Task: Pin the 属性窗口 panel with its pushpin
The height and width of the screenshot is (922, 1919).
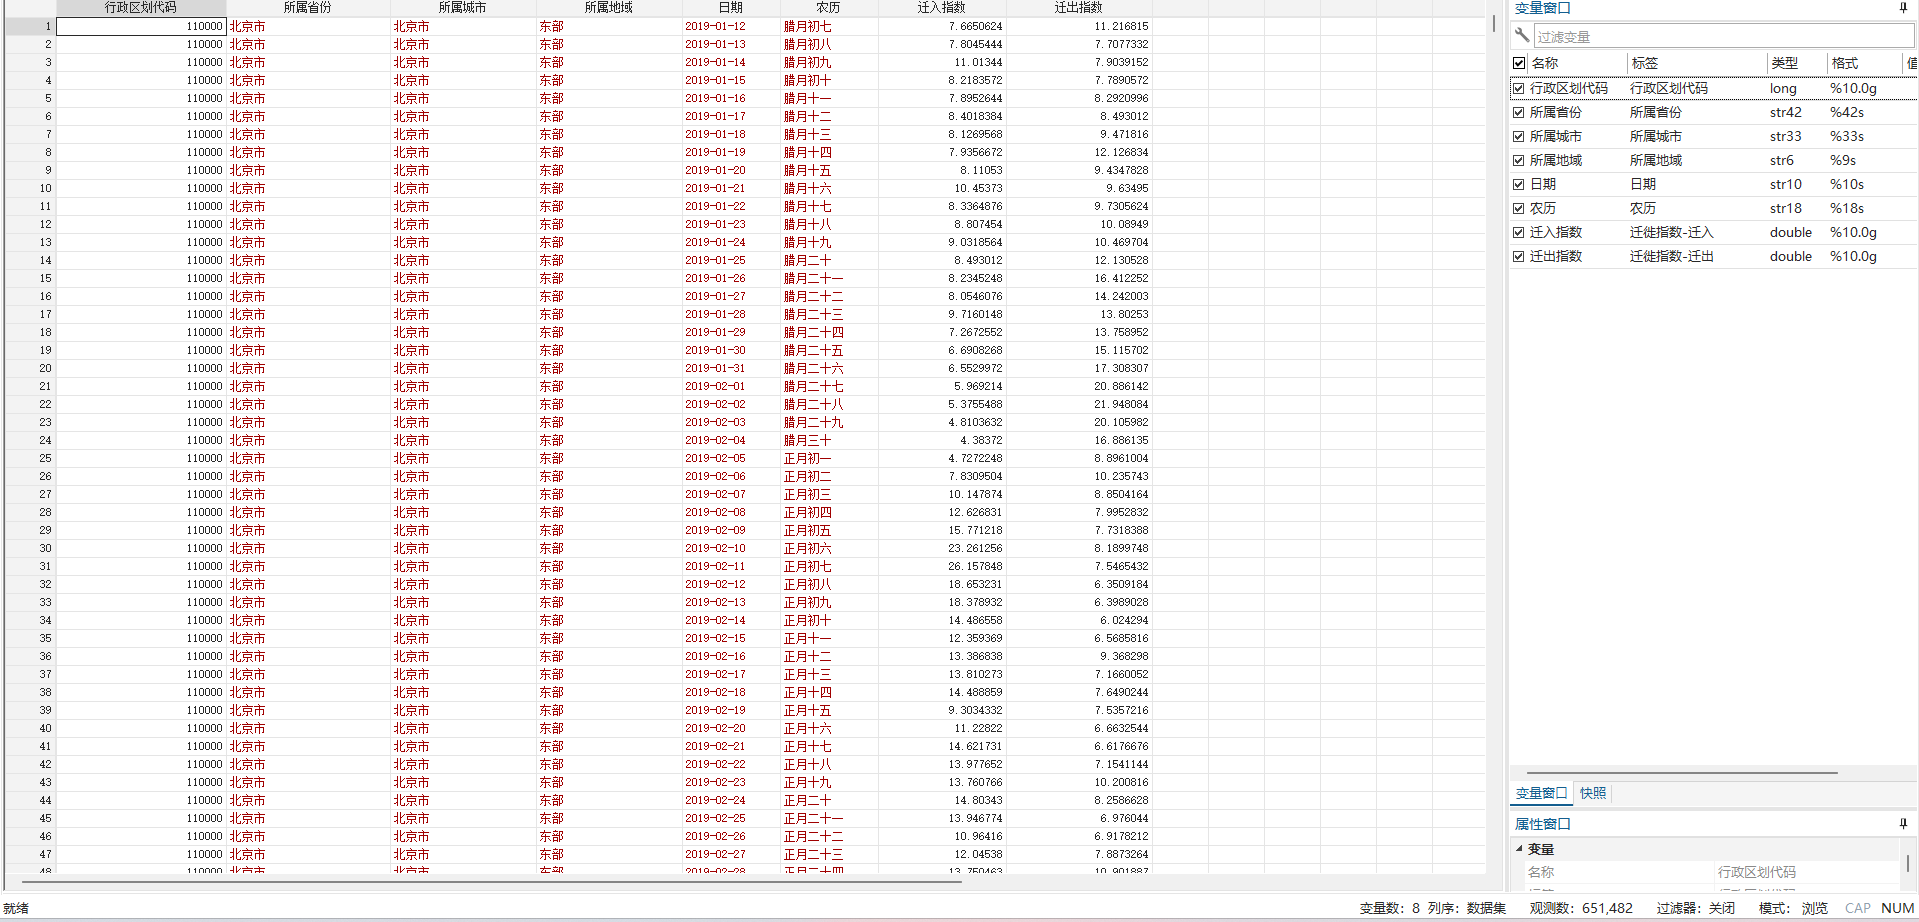Action: 1903,824
